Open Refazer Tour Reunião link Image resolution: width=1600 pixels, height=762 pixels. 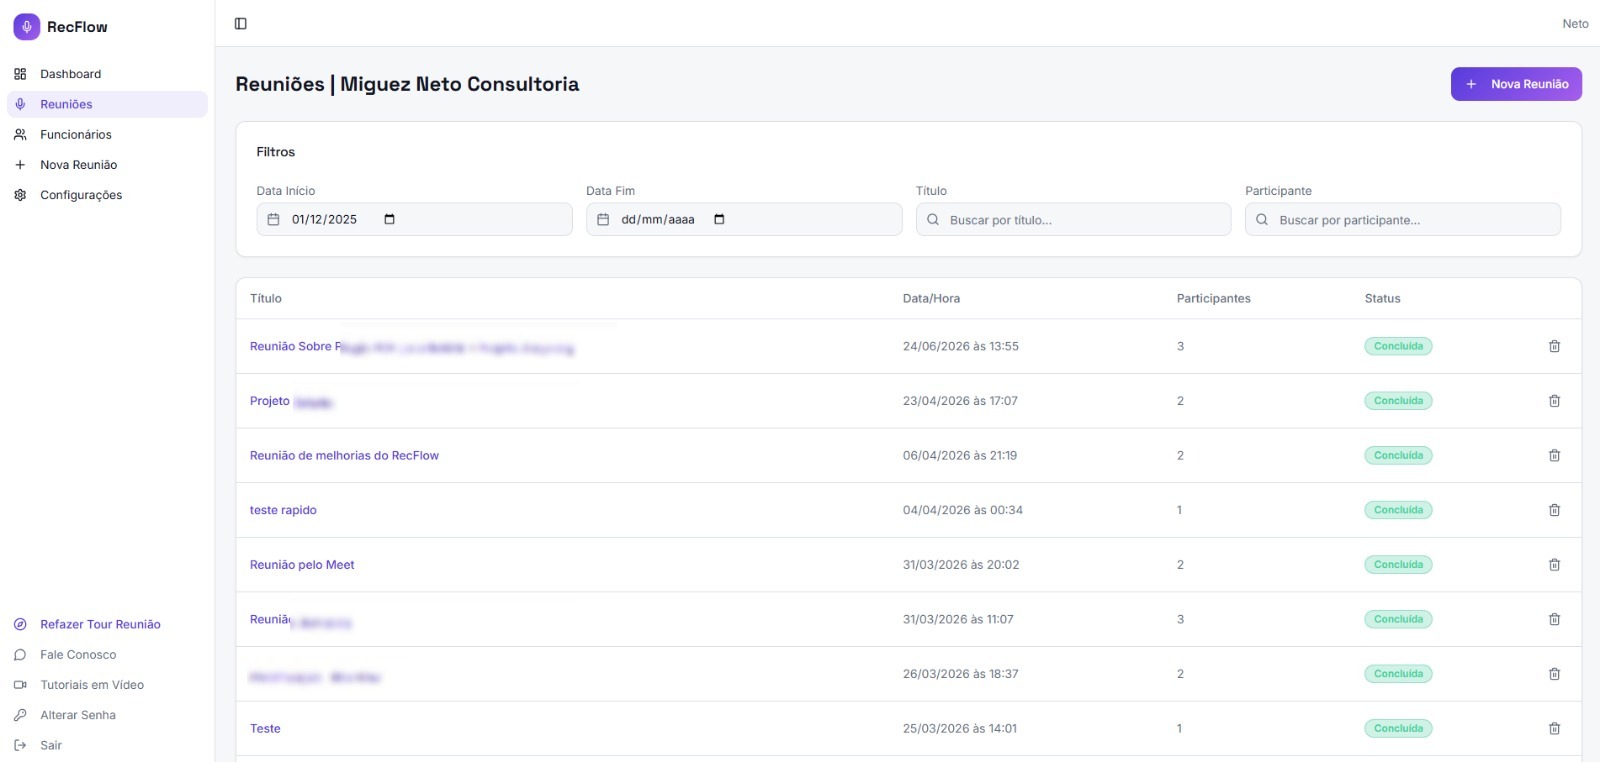coord(107,624)
